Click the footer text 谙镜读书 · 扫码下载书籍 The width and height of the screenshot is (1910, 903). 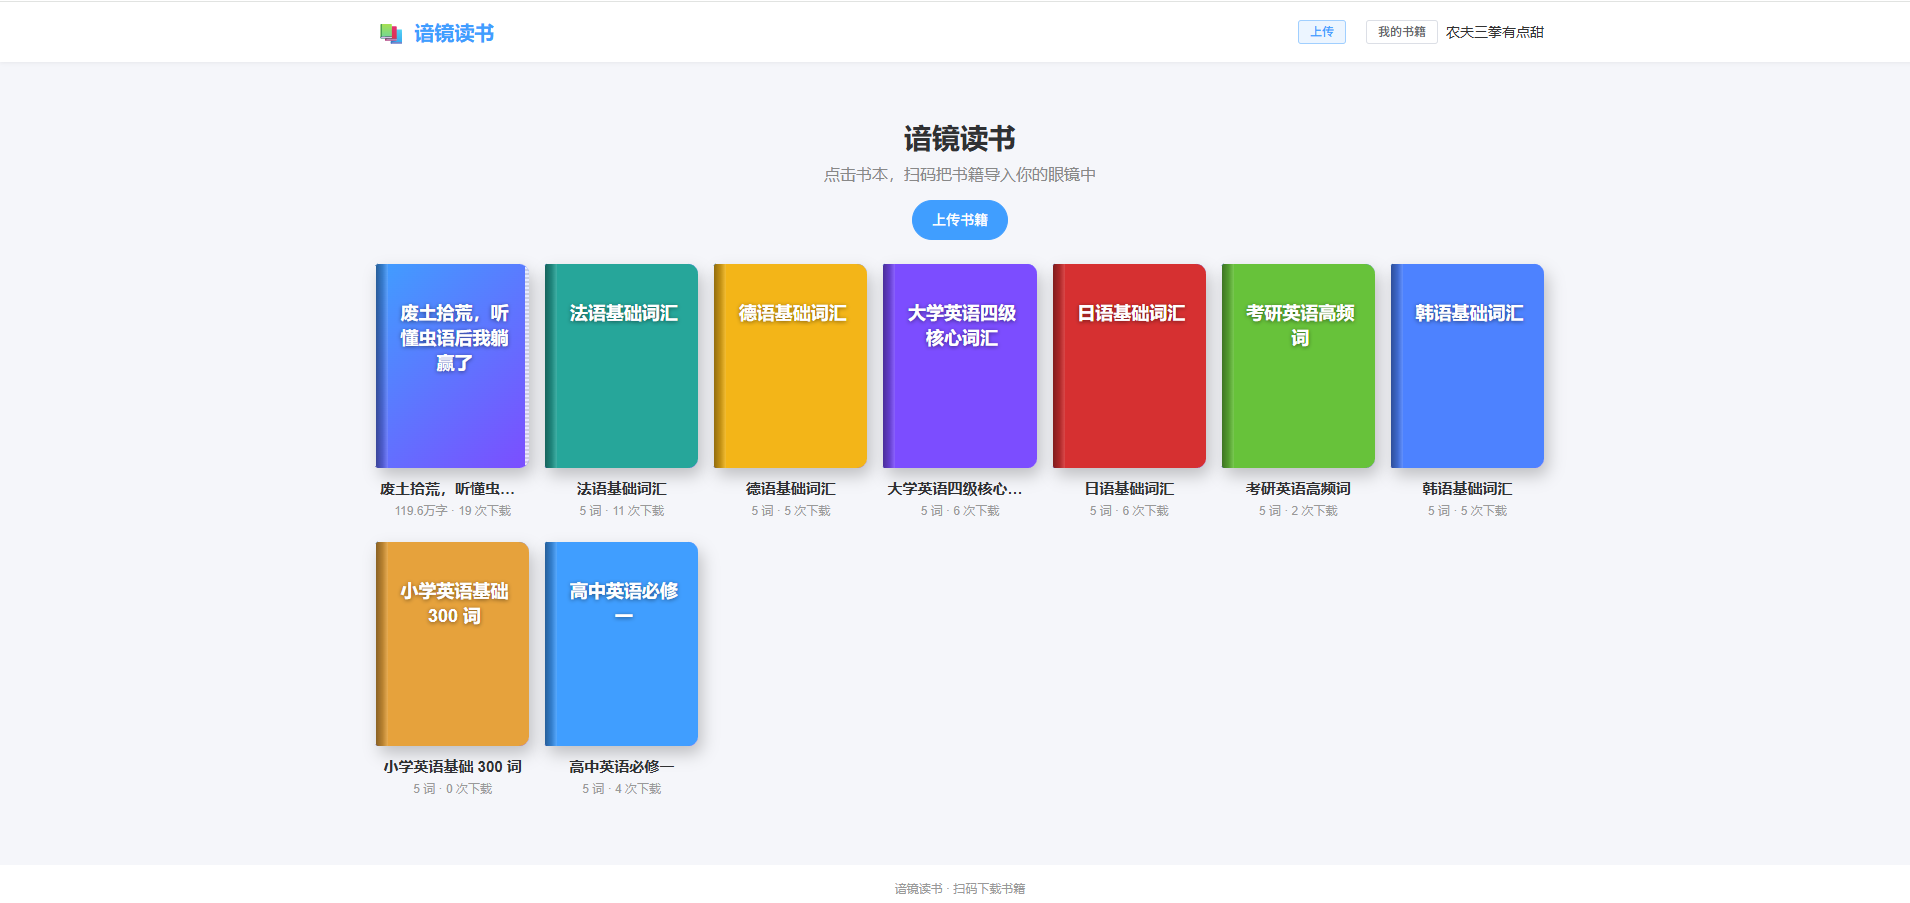pos(960,889)
